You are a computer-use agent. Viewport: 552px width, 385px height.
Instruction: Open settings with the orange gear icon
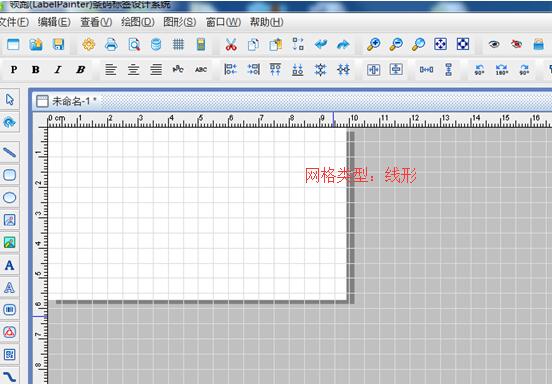tap(88, 45)
